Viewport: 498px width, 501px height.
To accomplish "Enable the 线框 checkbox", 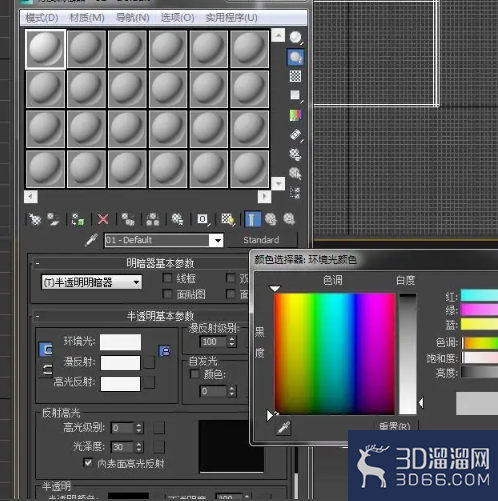I will (x=167, y=278).
